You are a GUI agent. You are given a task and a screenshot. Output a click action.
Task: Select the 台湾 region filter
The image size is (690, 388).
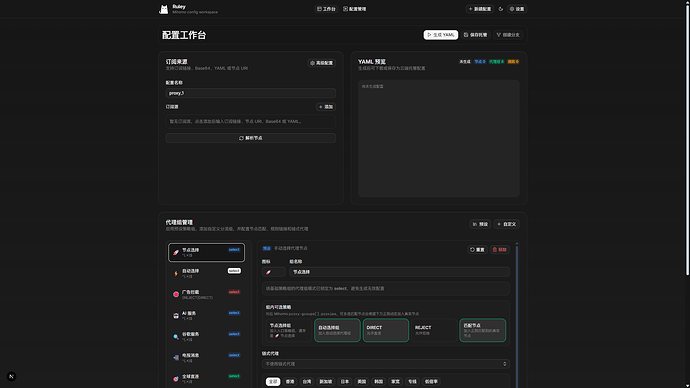coord(307,381)
